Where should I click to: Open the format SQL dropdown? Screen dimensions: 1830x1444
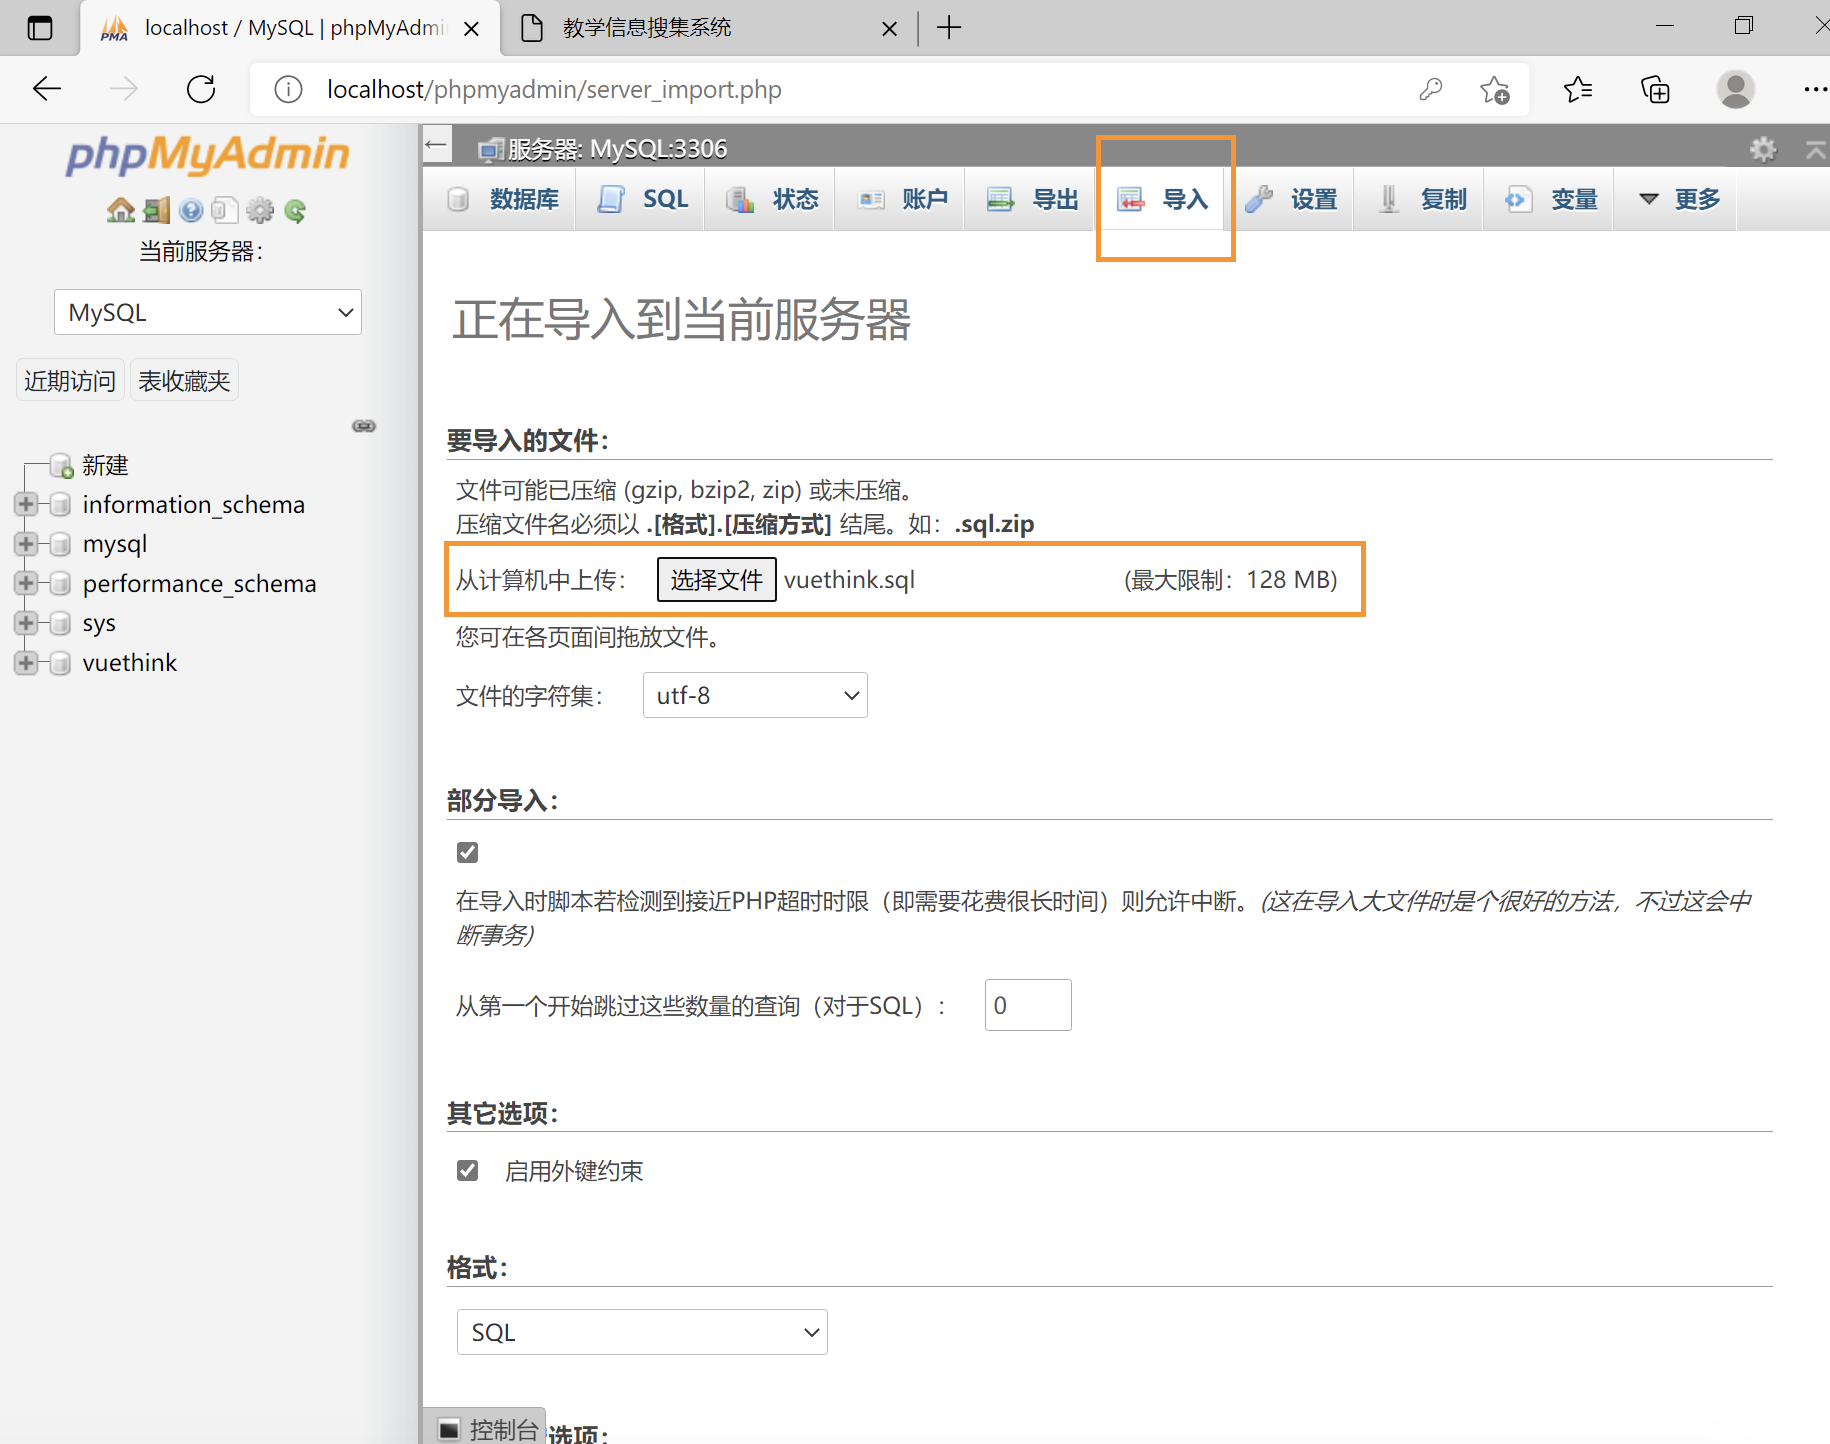(642, 1332)
